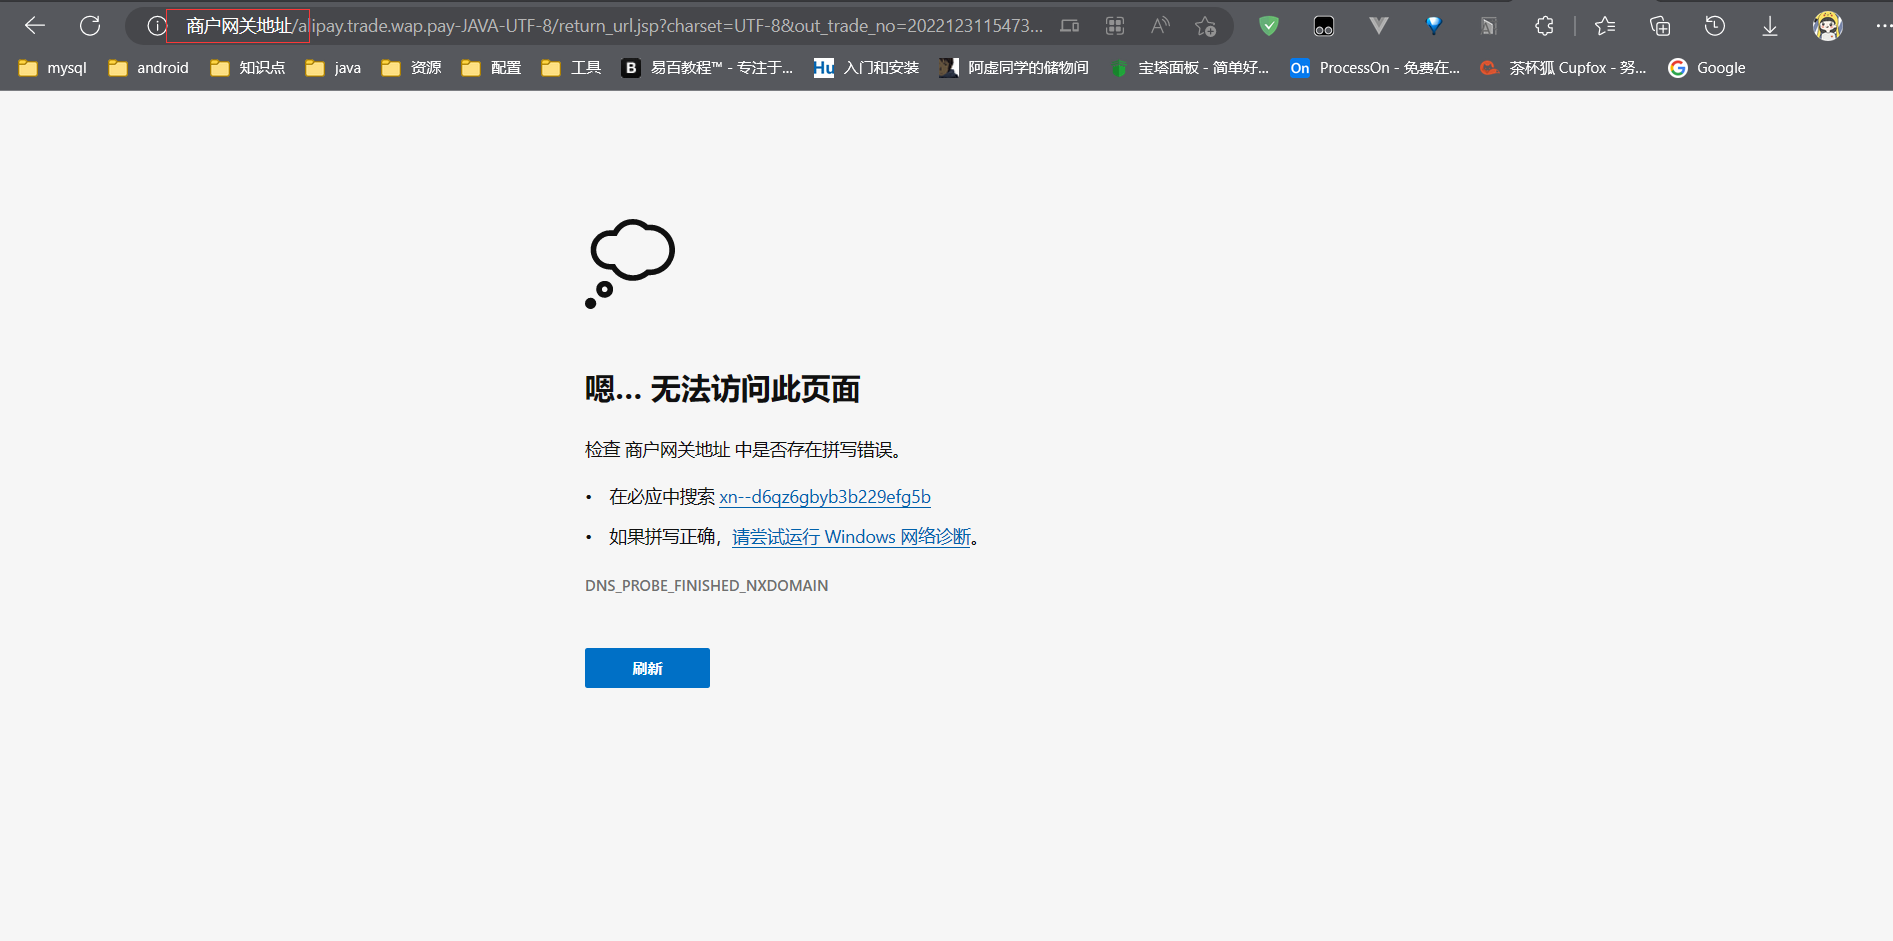Open the 茶杯狐 Cupfox bookmark

[1564, 68]
